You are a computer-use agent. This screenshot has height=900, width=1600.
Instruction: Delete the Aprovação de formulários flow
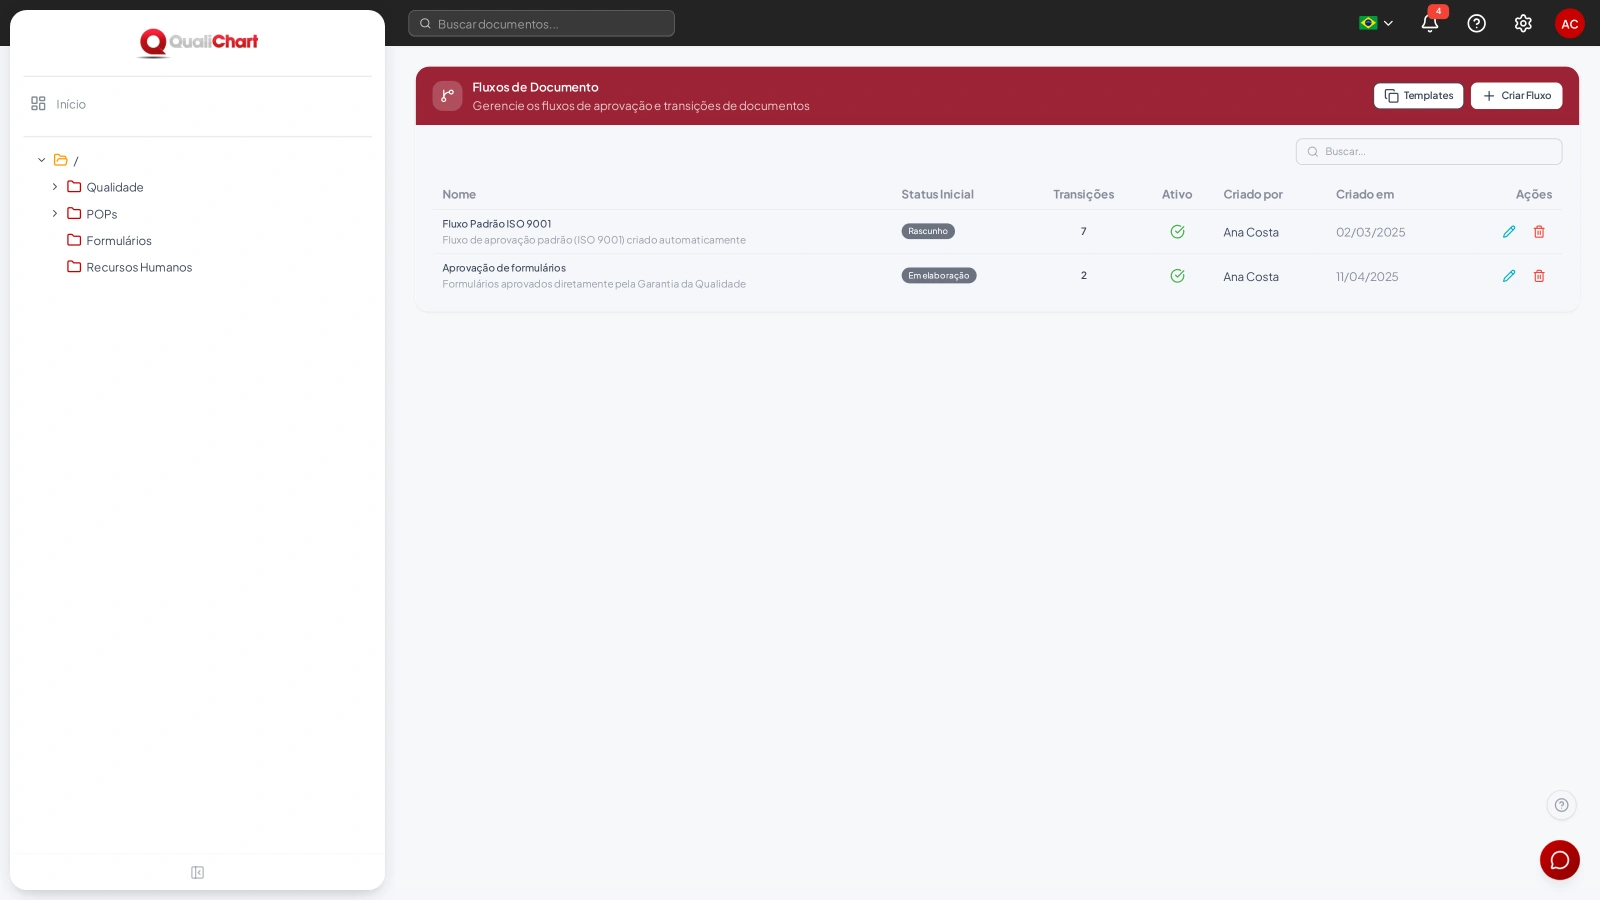[1539, 276]
